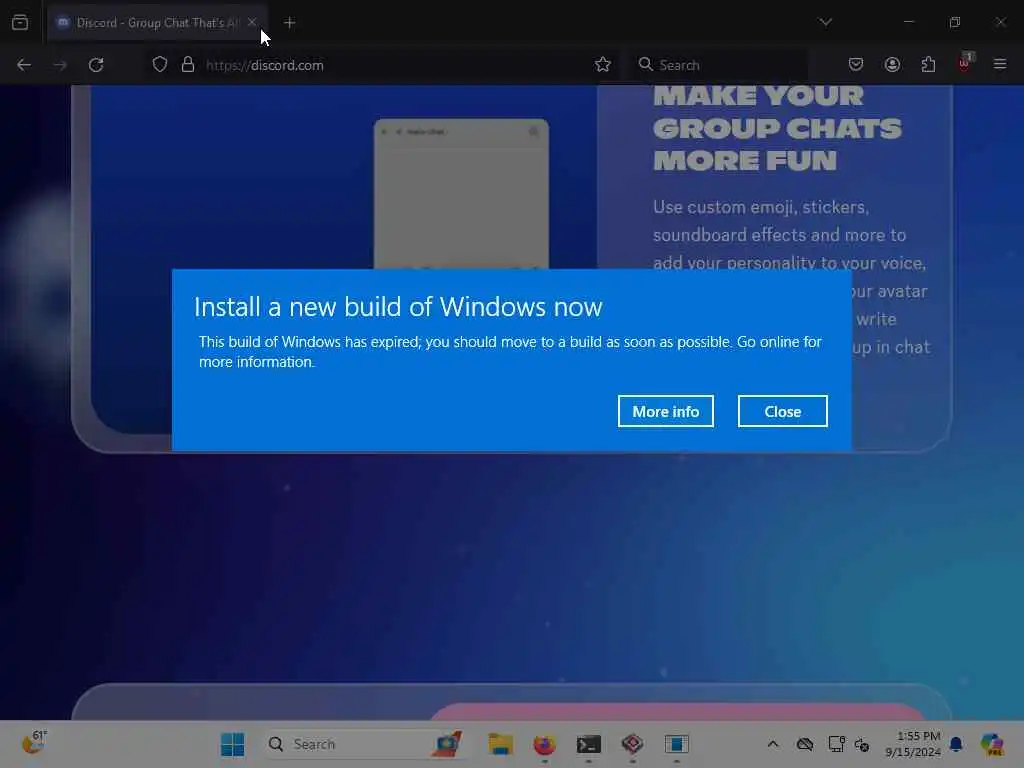Open the list all tabs dropdown
This screenshot has height=768, width=1024.
click(825, 22)
